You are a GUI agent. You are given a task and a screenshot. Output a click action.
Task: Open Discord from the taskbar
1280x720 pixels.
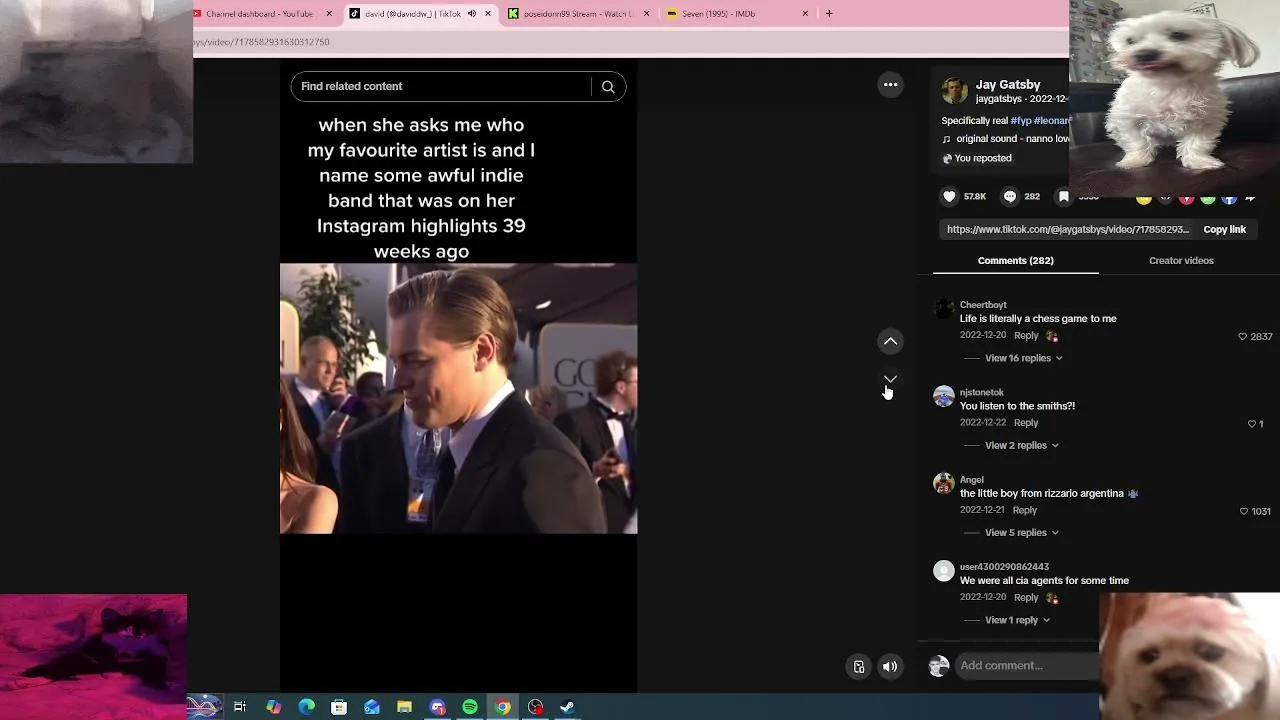pos(437,707)
